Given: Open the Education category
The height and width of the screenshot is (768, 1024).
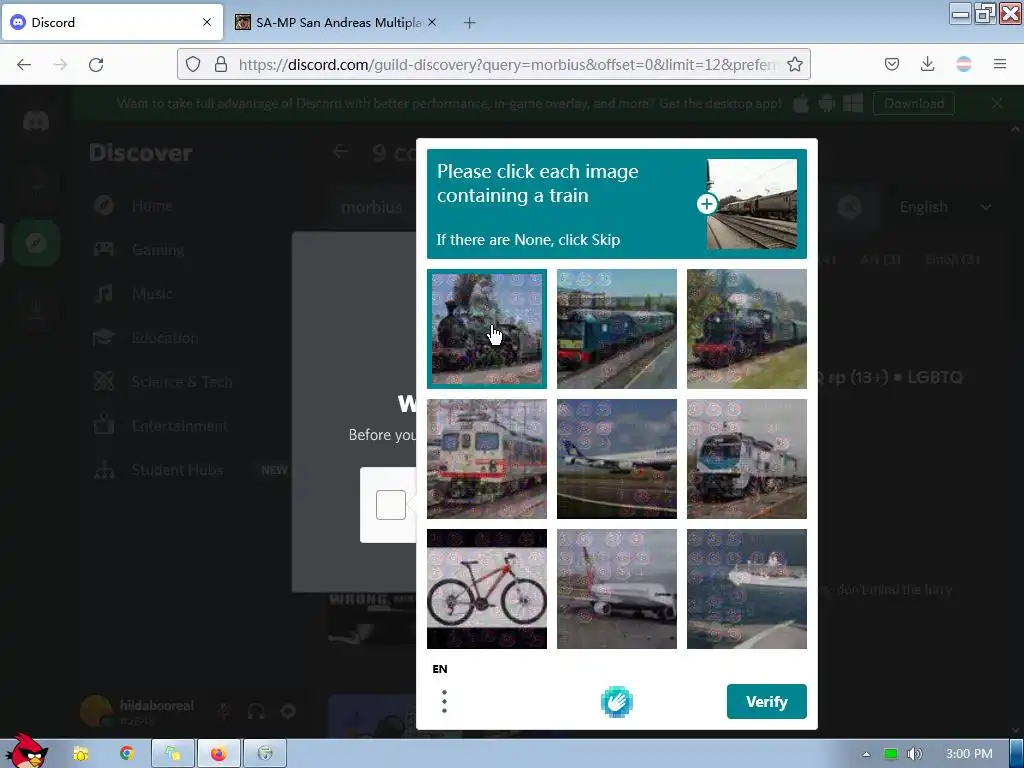Looking at the screenshot, I should point(165,338).
